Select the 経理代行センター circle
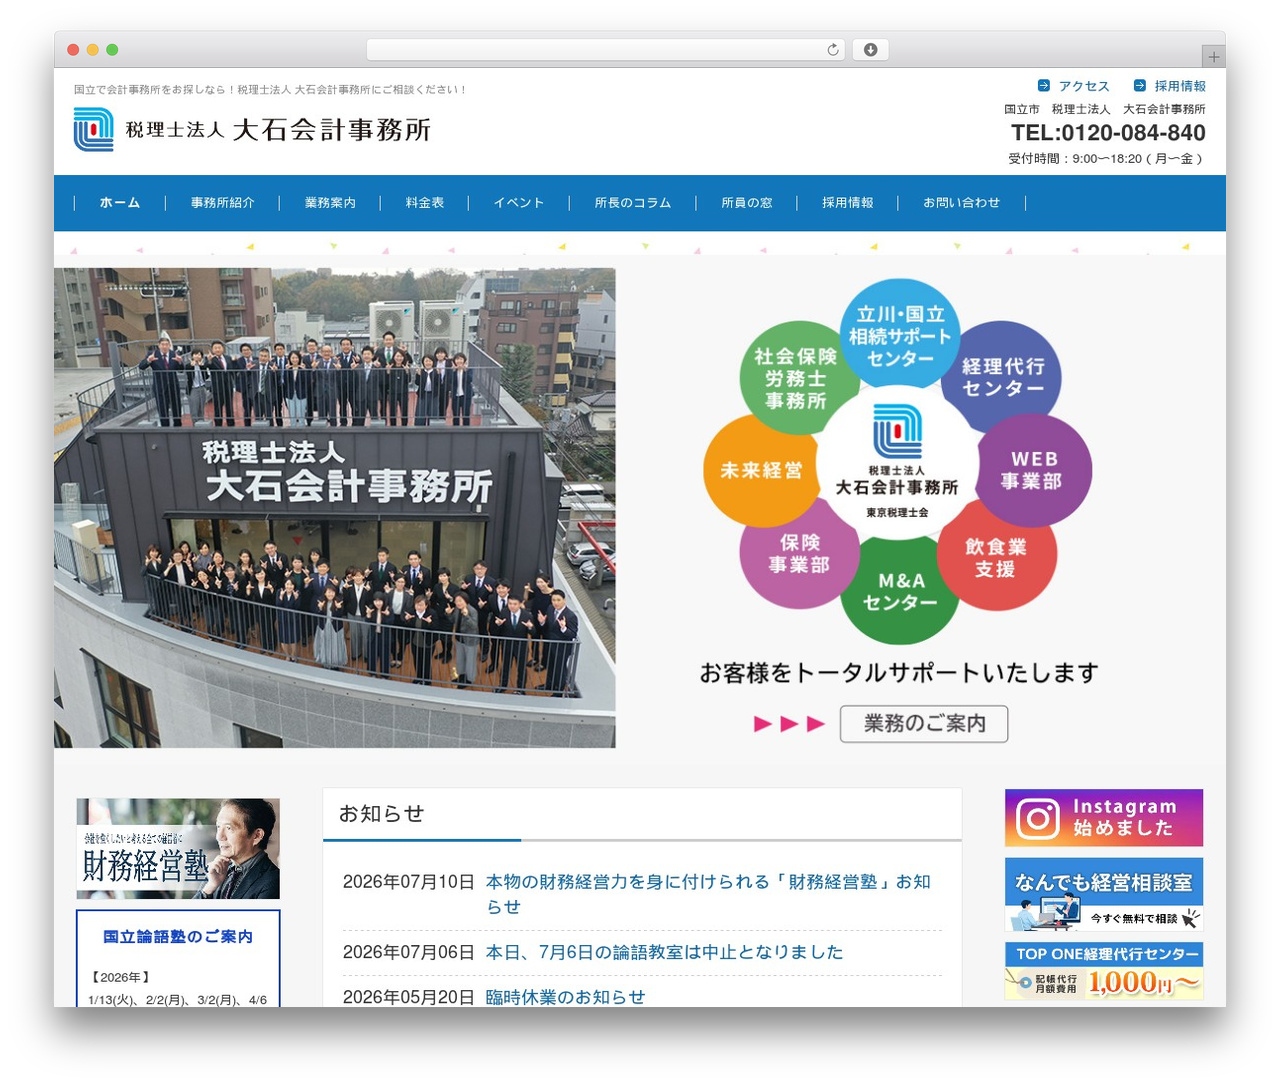This screenshot has width=1280, height=1084. pos(1003,377)
